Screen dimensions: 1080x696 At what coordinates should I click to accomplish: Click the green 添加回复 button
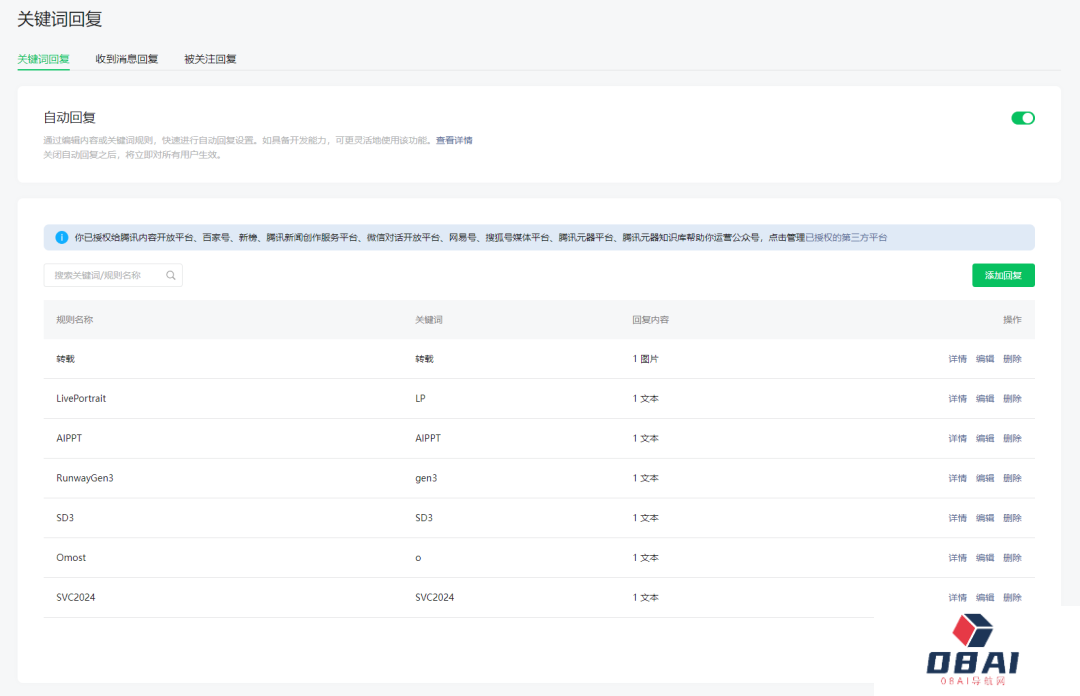[1002, 275]
